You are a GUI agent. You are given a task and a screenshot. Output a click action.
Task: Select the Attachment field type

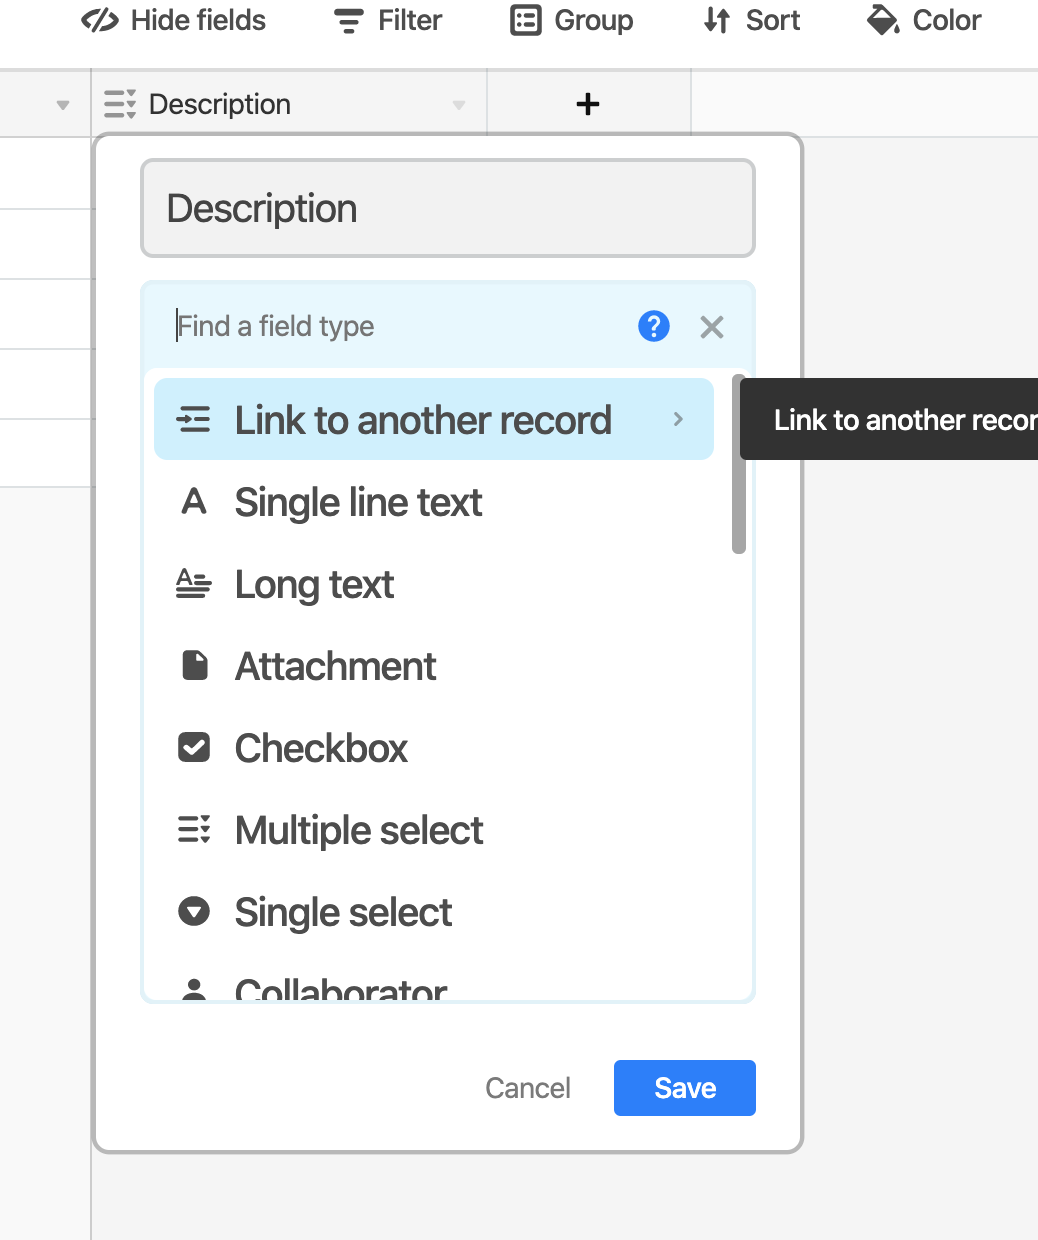tap(335, 667)
